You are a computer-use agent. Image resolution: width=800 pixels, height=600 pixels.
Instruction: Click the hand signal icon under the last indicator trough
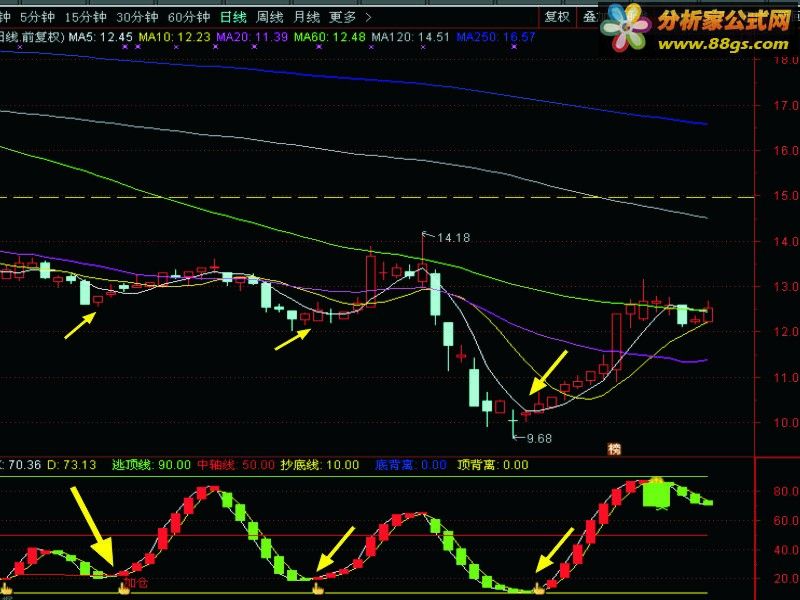[539, 589]
